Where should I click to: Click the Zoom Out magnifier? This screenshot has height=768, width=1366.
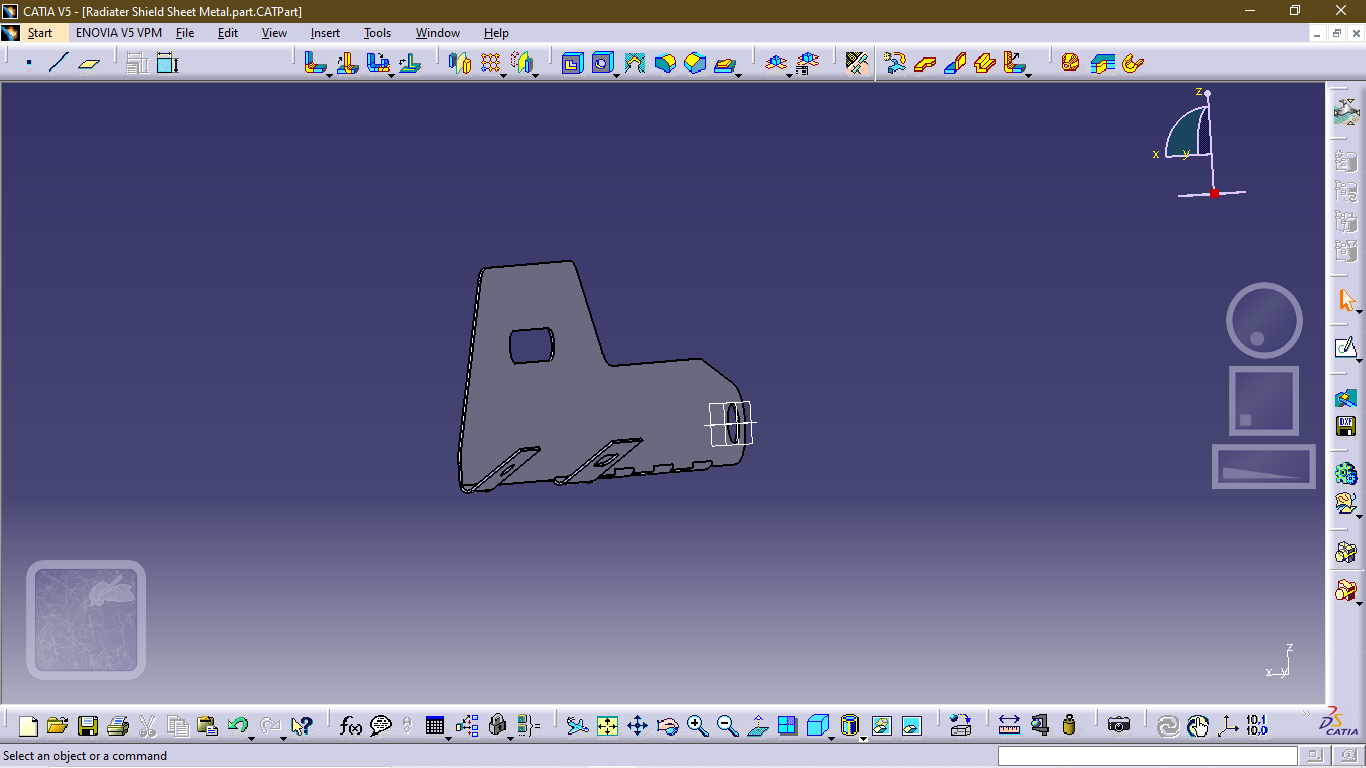(727, 726)
